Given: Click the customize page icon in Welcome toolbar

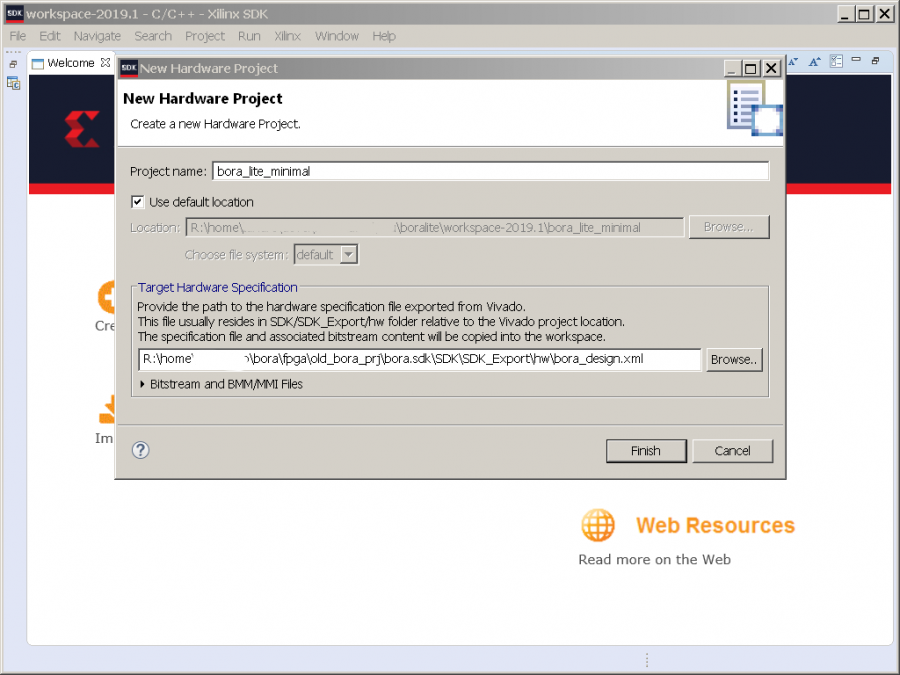Looking at the screenshot, I should click(x=836, y=62).
